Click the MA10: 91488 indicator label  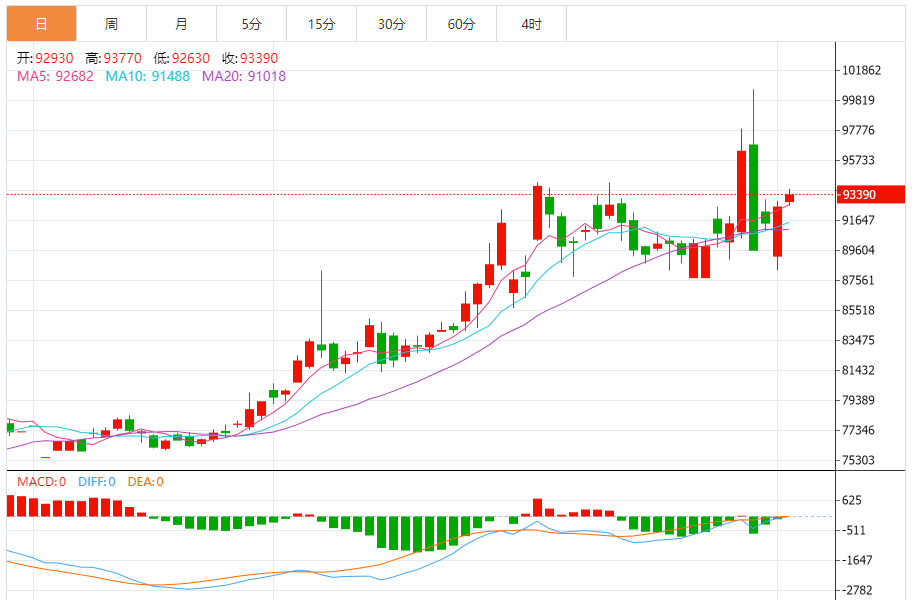[148, 76]
